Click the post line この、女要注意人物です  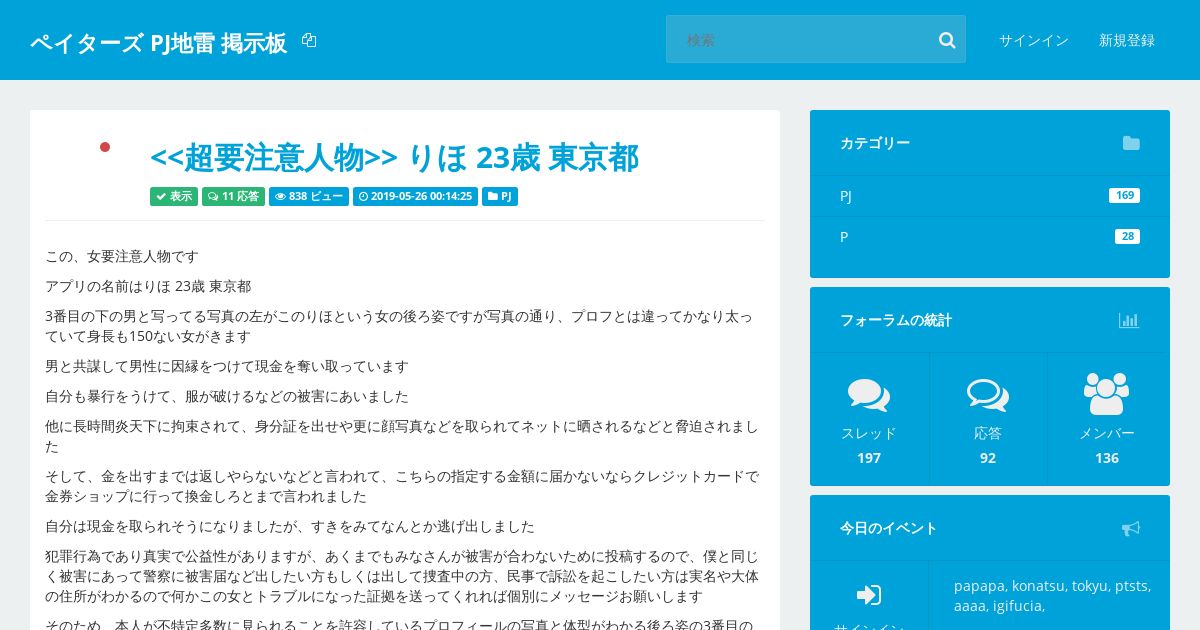pos(122,256)
